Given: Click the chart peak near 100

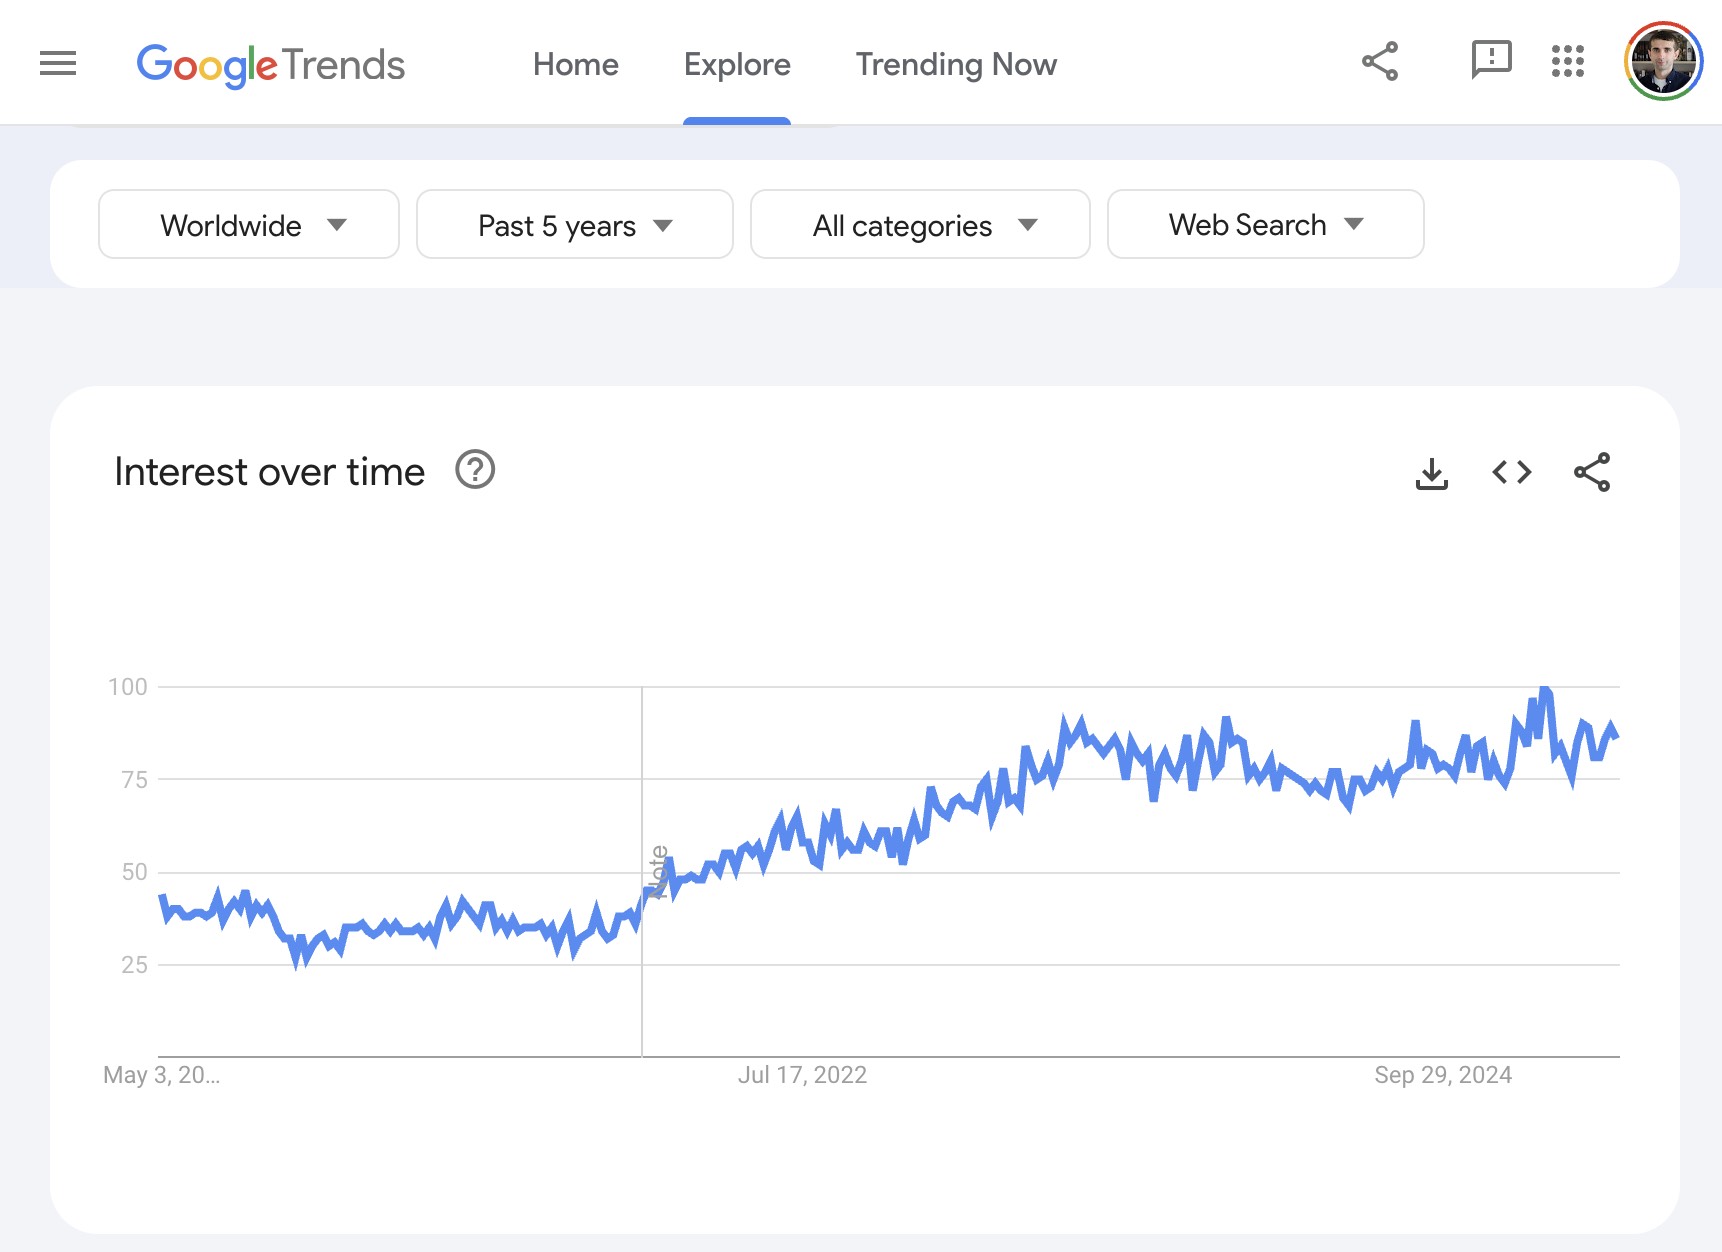Looking at the screenshot, I should [1545, 690].
